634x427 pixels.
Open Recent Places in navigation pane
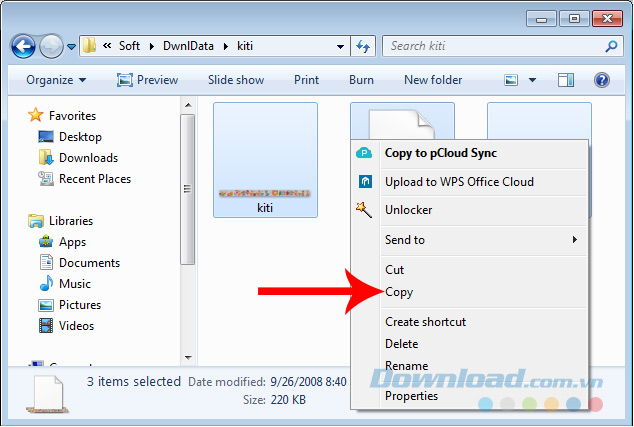click(95, 179)
